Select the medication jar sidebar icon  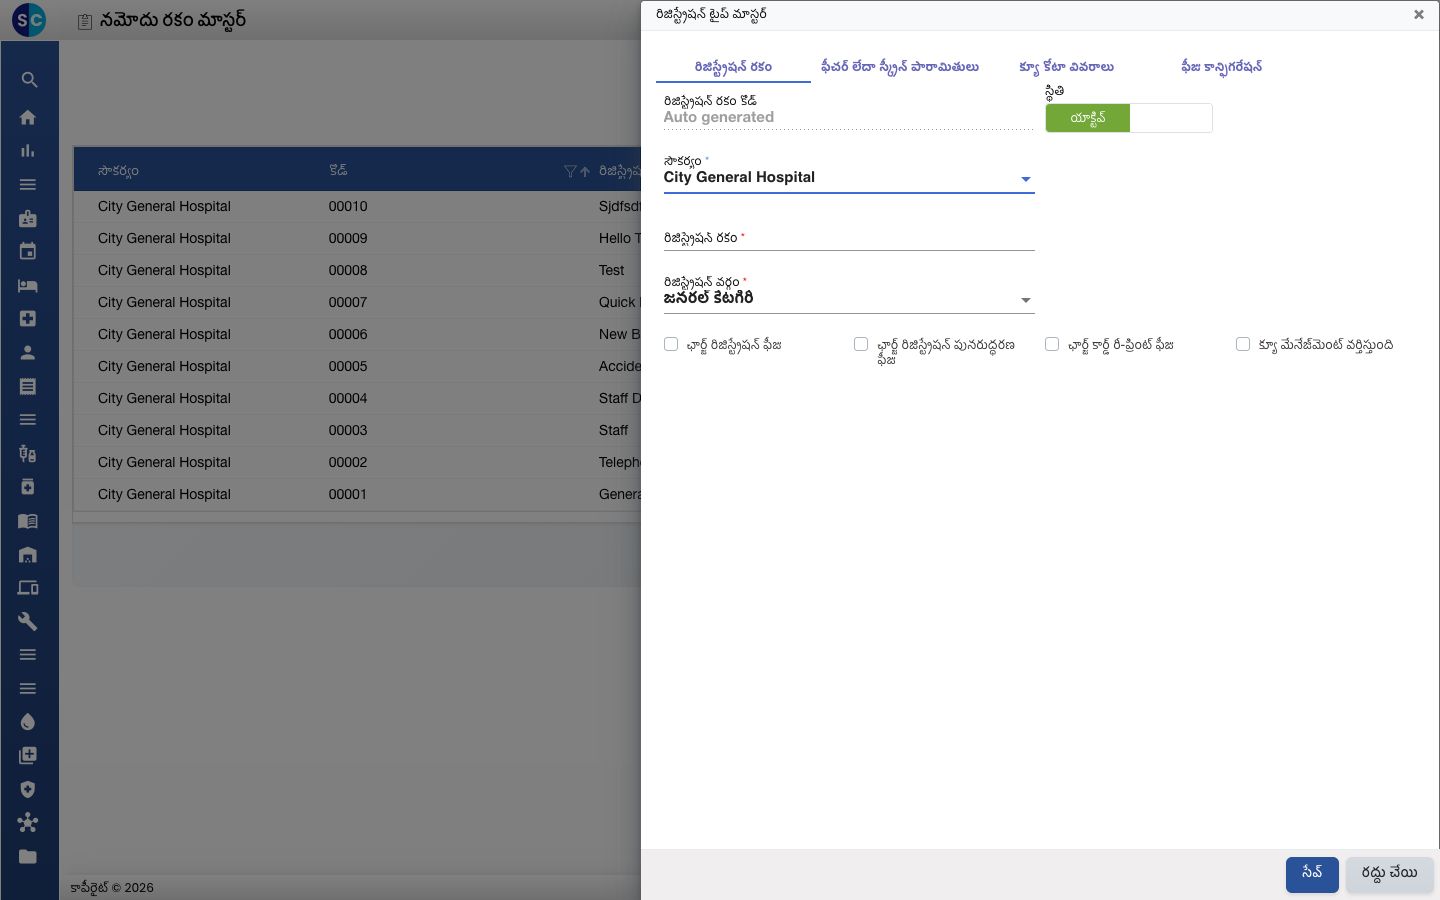[28, 487]
